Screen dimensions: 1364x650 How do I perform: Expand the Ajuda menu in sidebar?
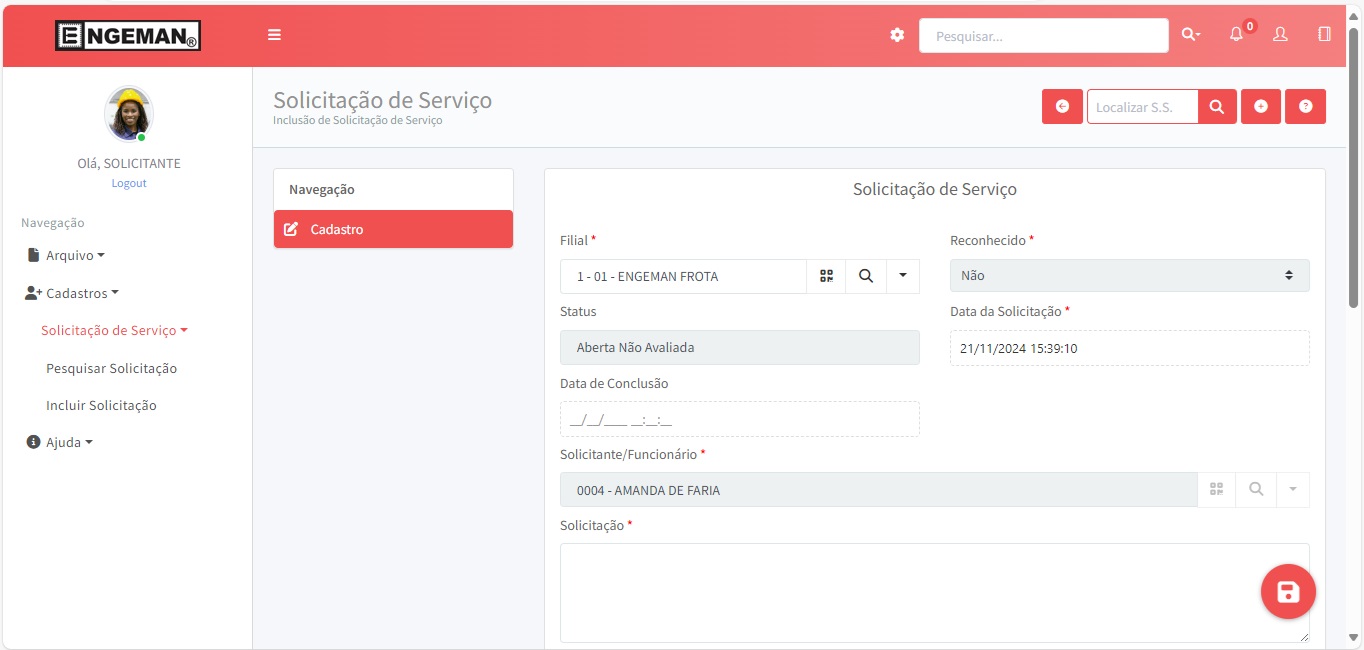[x=60, y=442]
